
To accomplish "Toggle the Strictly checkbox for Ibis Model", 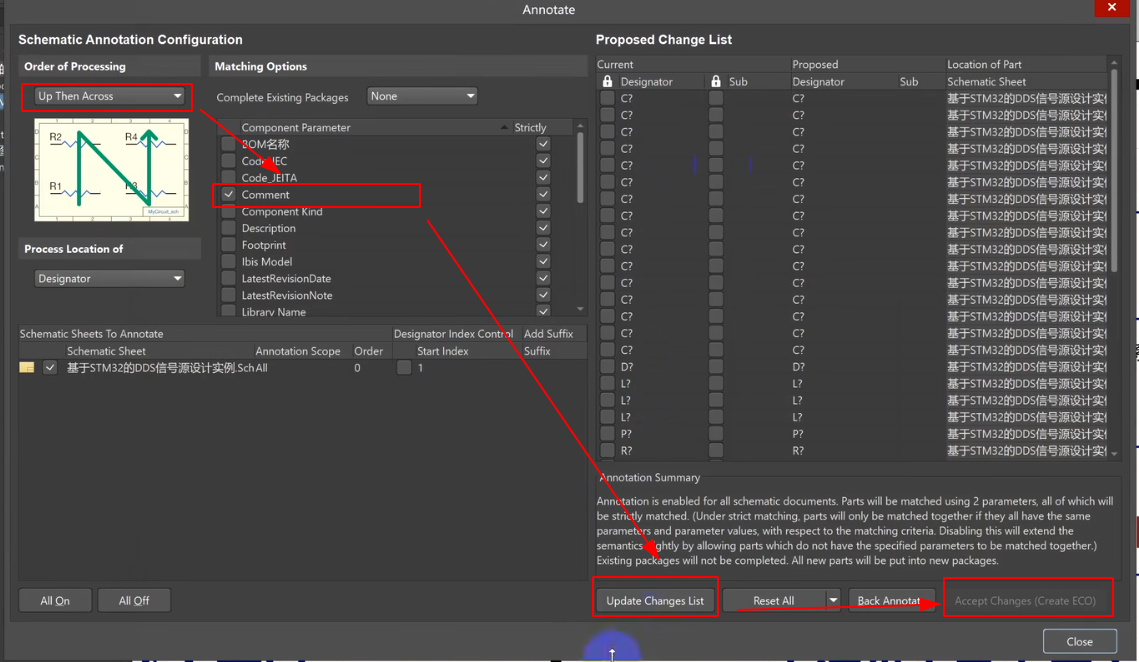I will click(x=543, y=262).
